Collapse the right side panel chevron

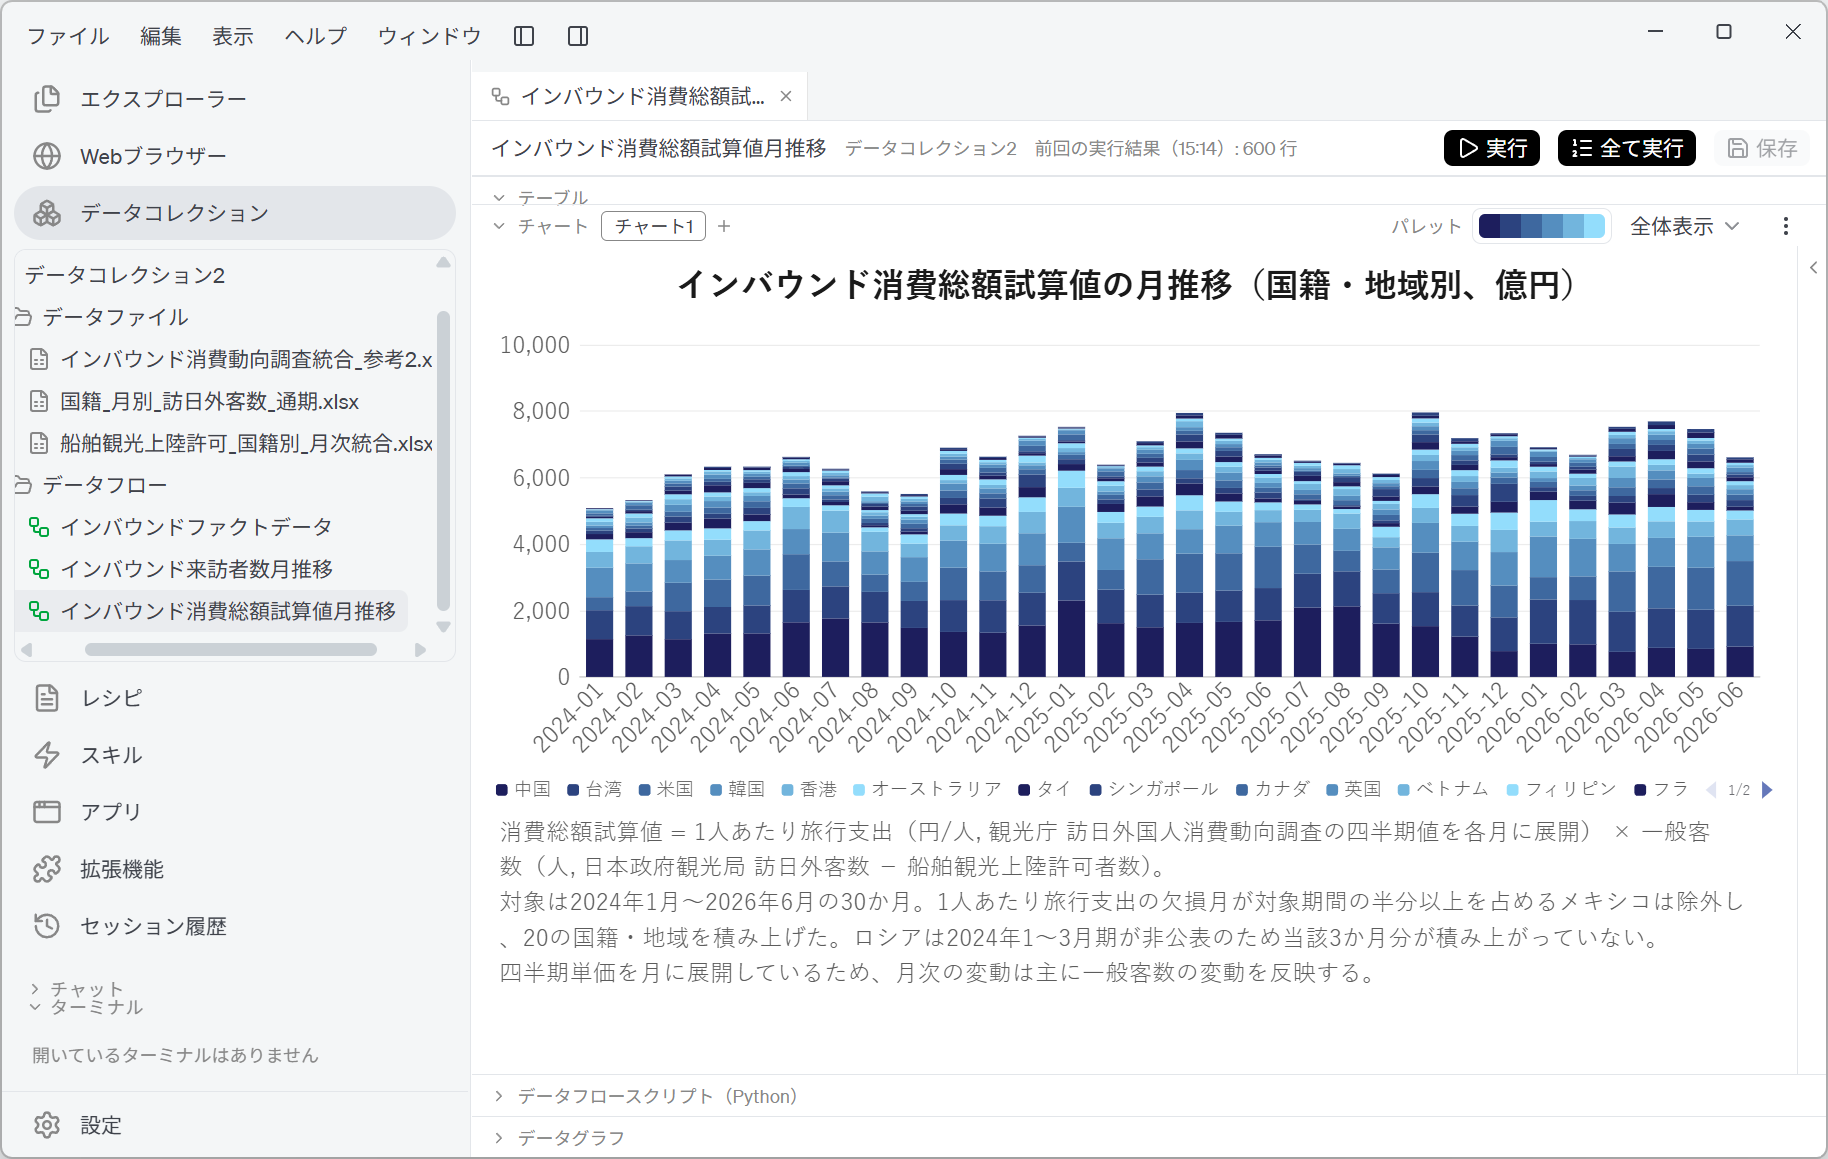click(x=1814, y=268)
